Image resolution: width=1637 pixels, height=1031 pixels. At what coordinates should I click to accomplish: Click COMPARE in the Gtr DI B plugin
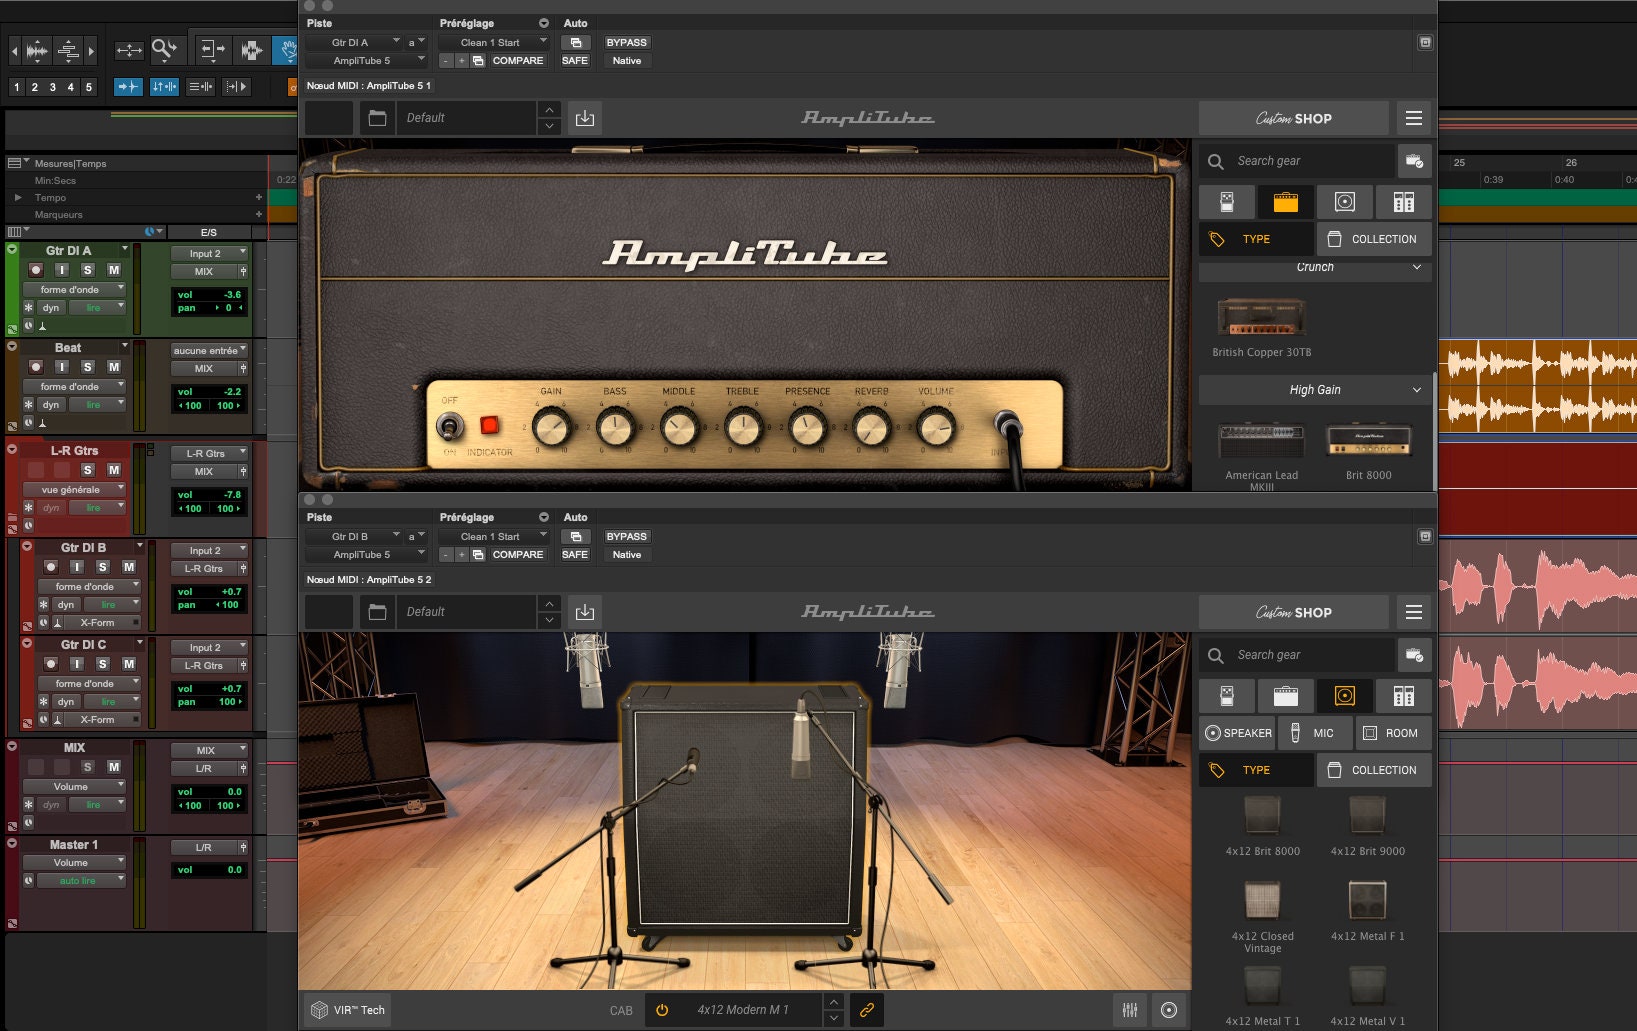[517, 554]
